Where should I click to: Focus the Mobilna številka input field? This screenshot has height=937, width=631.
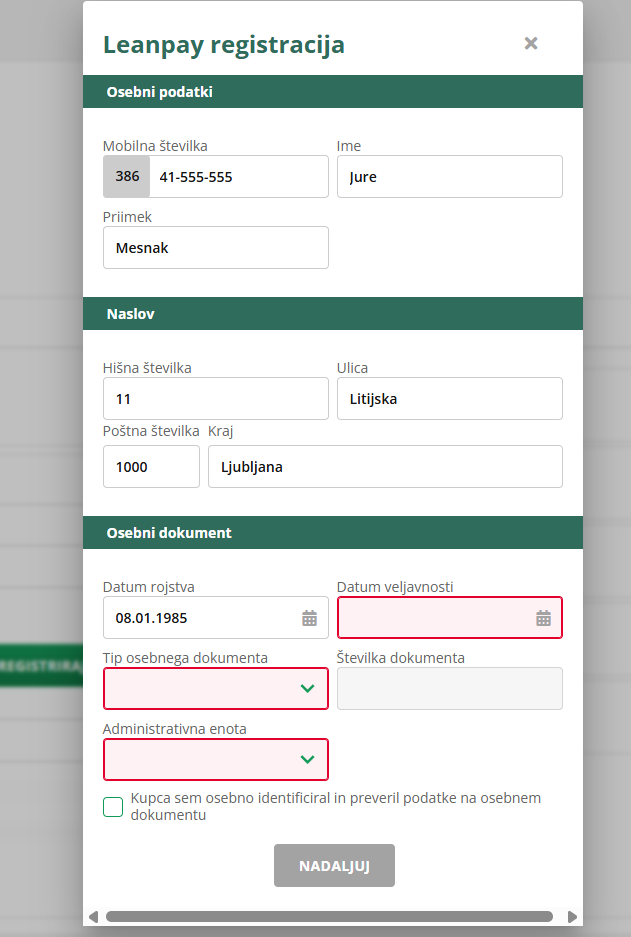coord(238,177)
